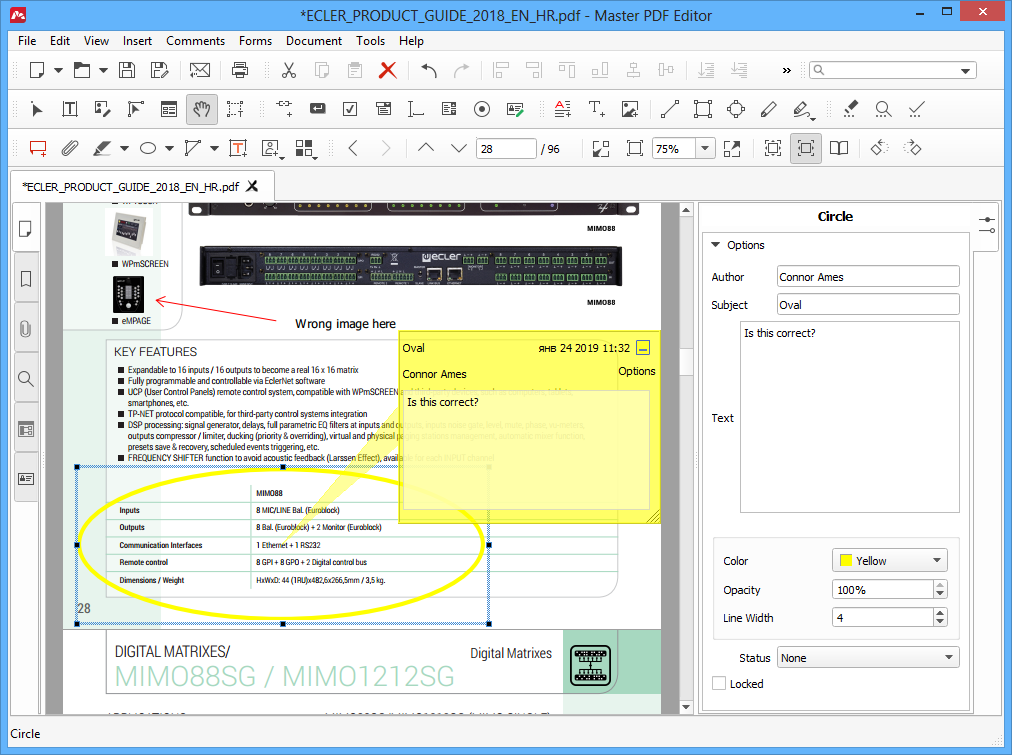This screenshot has width=1012, height=755.
Task: Open the Attachments side panel
Action: (26, 329)
